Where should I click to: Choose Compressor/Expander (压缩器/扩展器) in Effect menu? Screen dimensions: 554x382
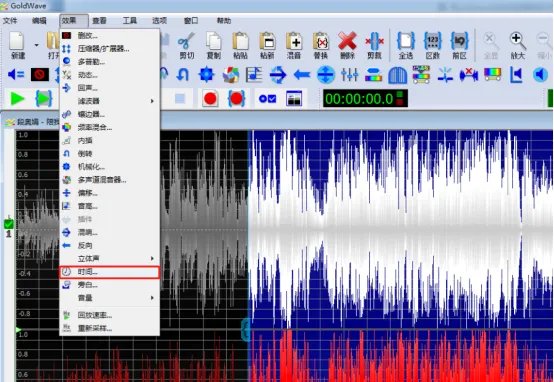110,48
